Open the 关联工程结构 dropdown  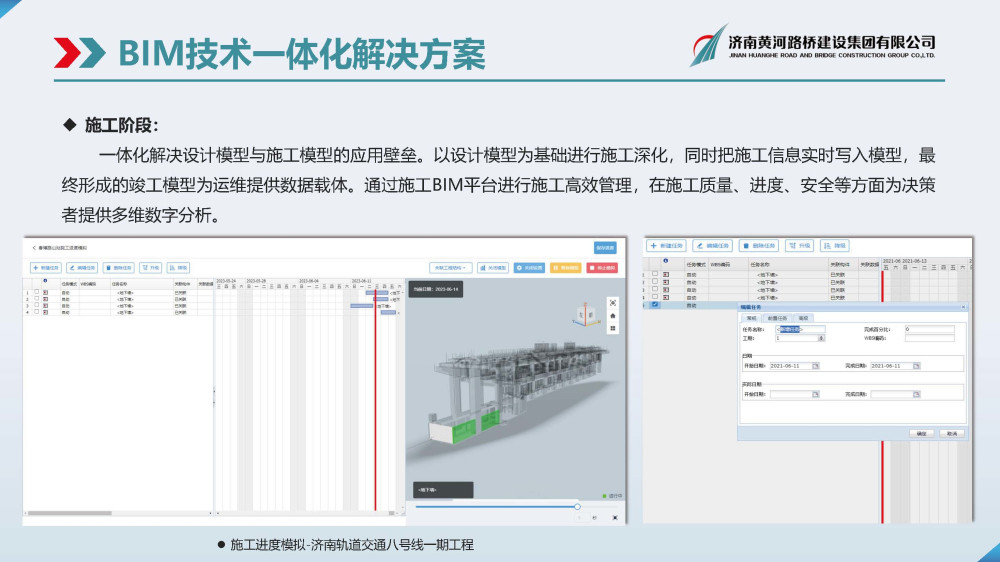point(451,268)
